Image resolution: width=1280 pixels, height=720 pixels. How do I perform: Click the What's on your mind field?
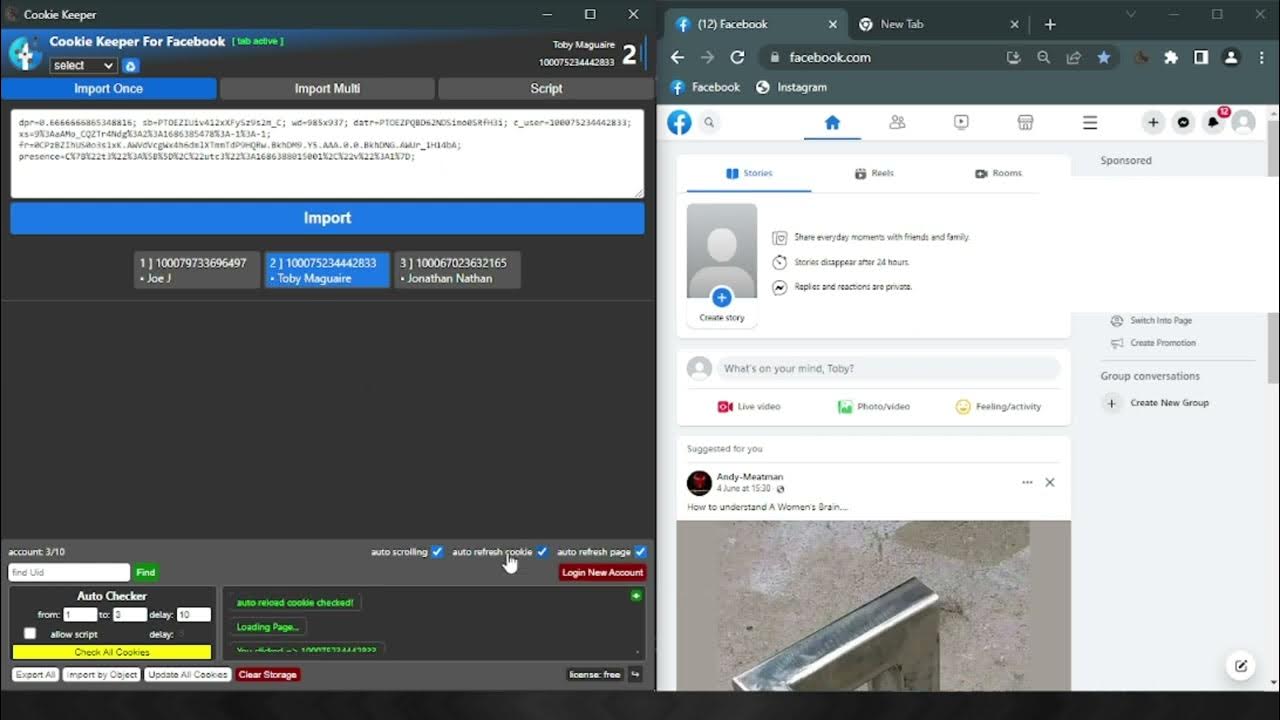[x=888, y=368]
